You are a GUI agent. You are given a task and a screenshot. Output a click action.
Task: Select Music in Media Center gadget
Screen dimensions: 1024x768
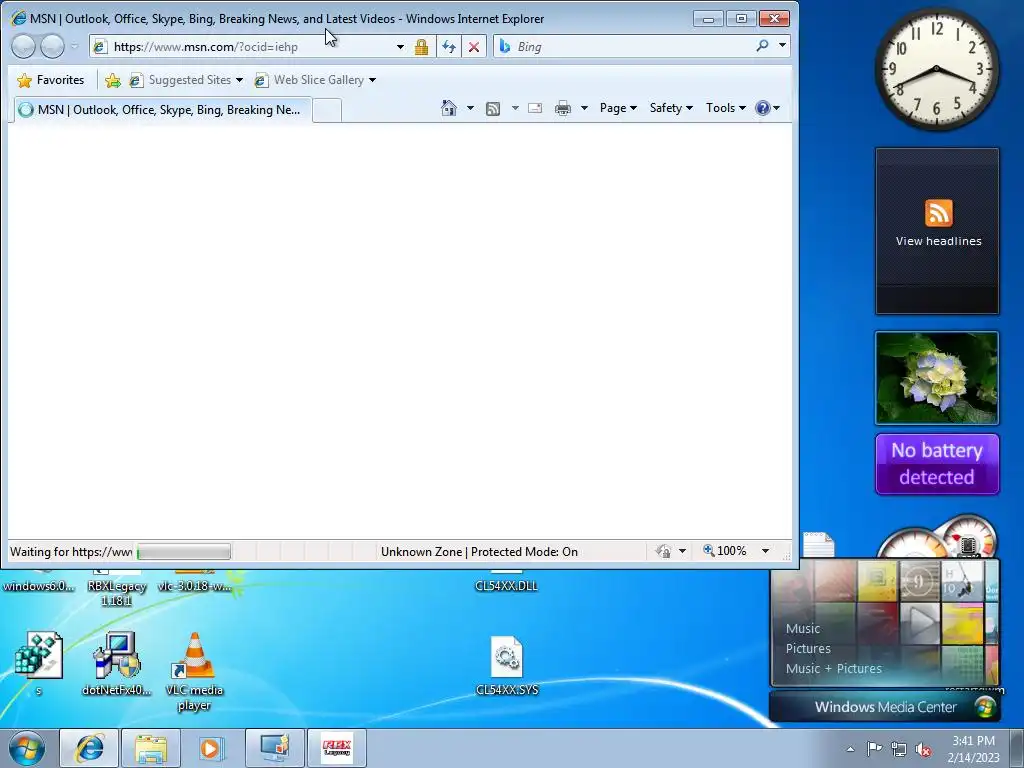[x=803, y=628]
